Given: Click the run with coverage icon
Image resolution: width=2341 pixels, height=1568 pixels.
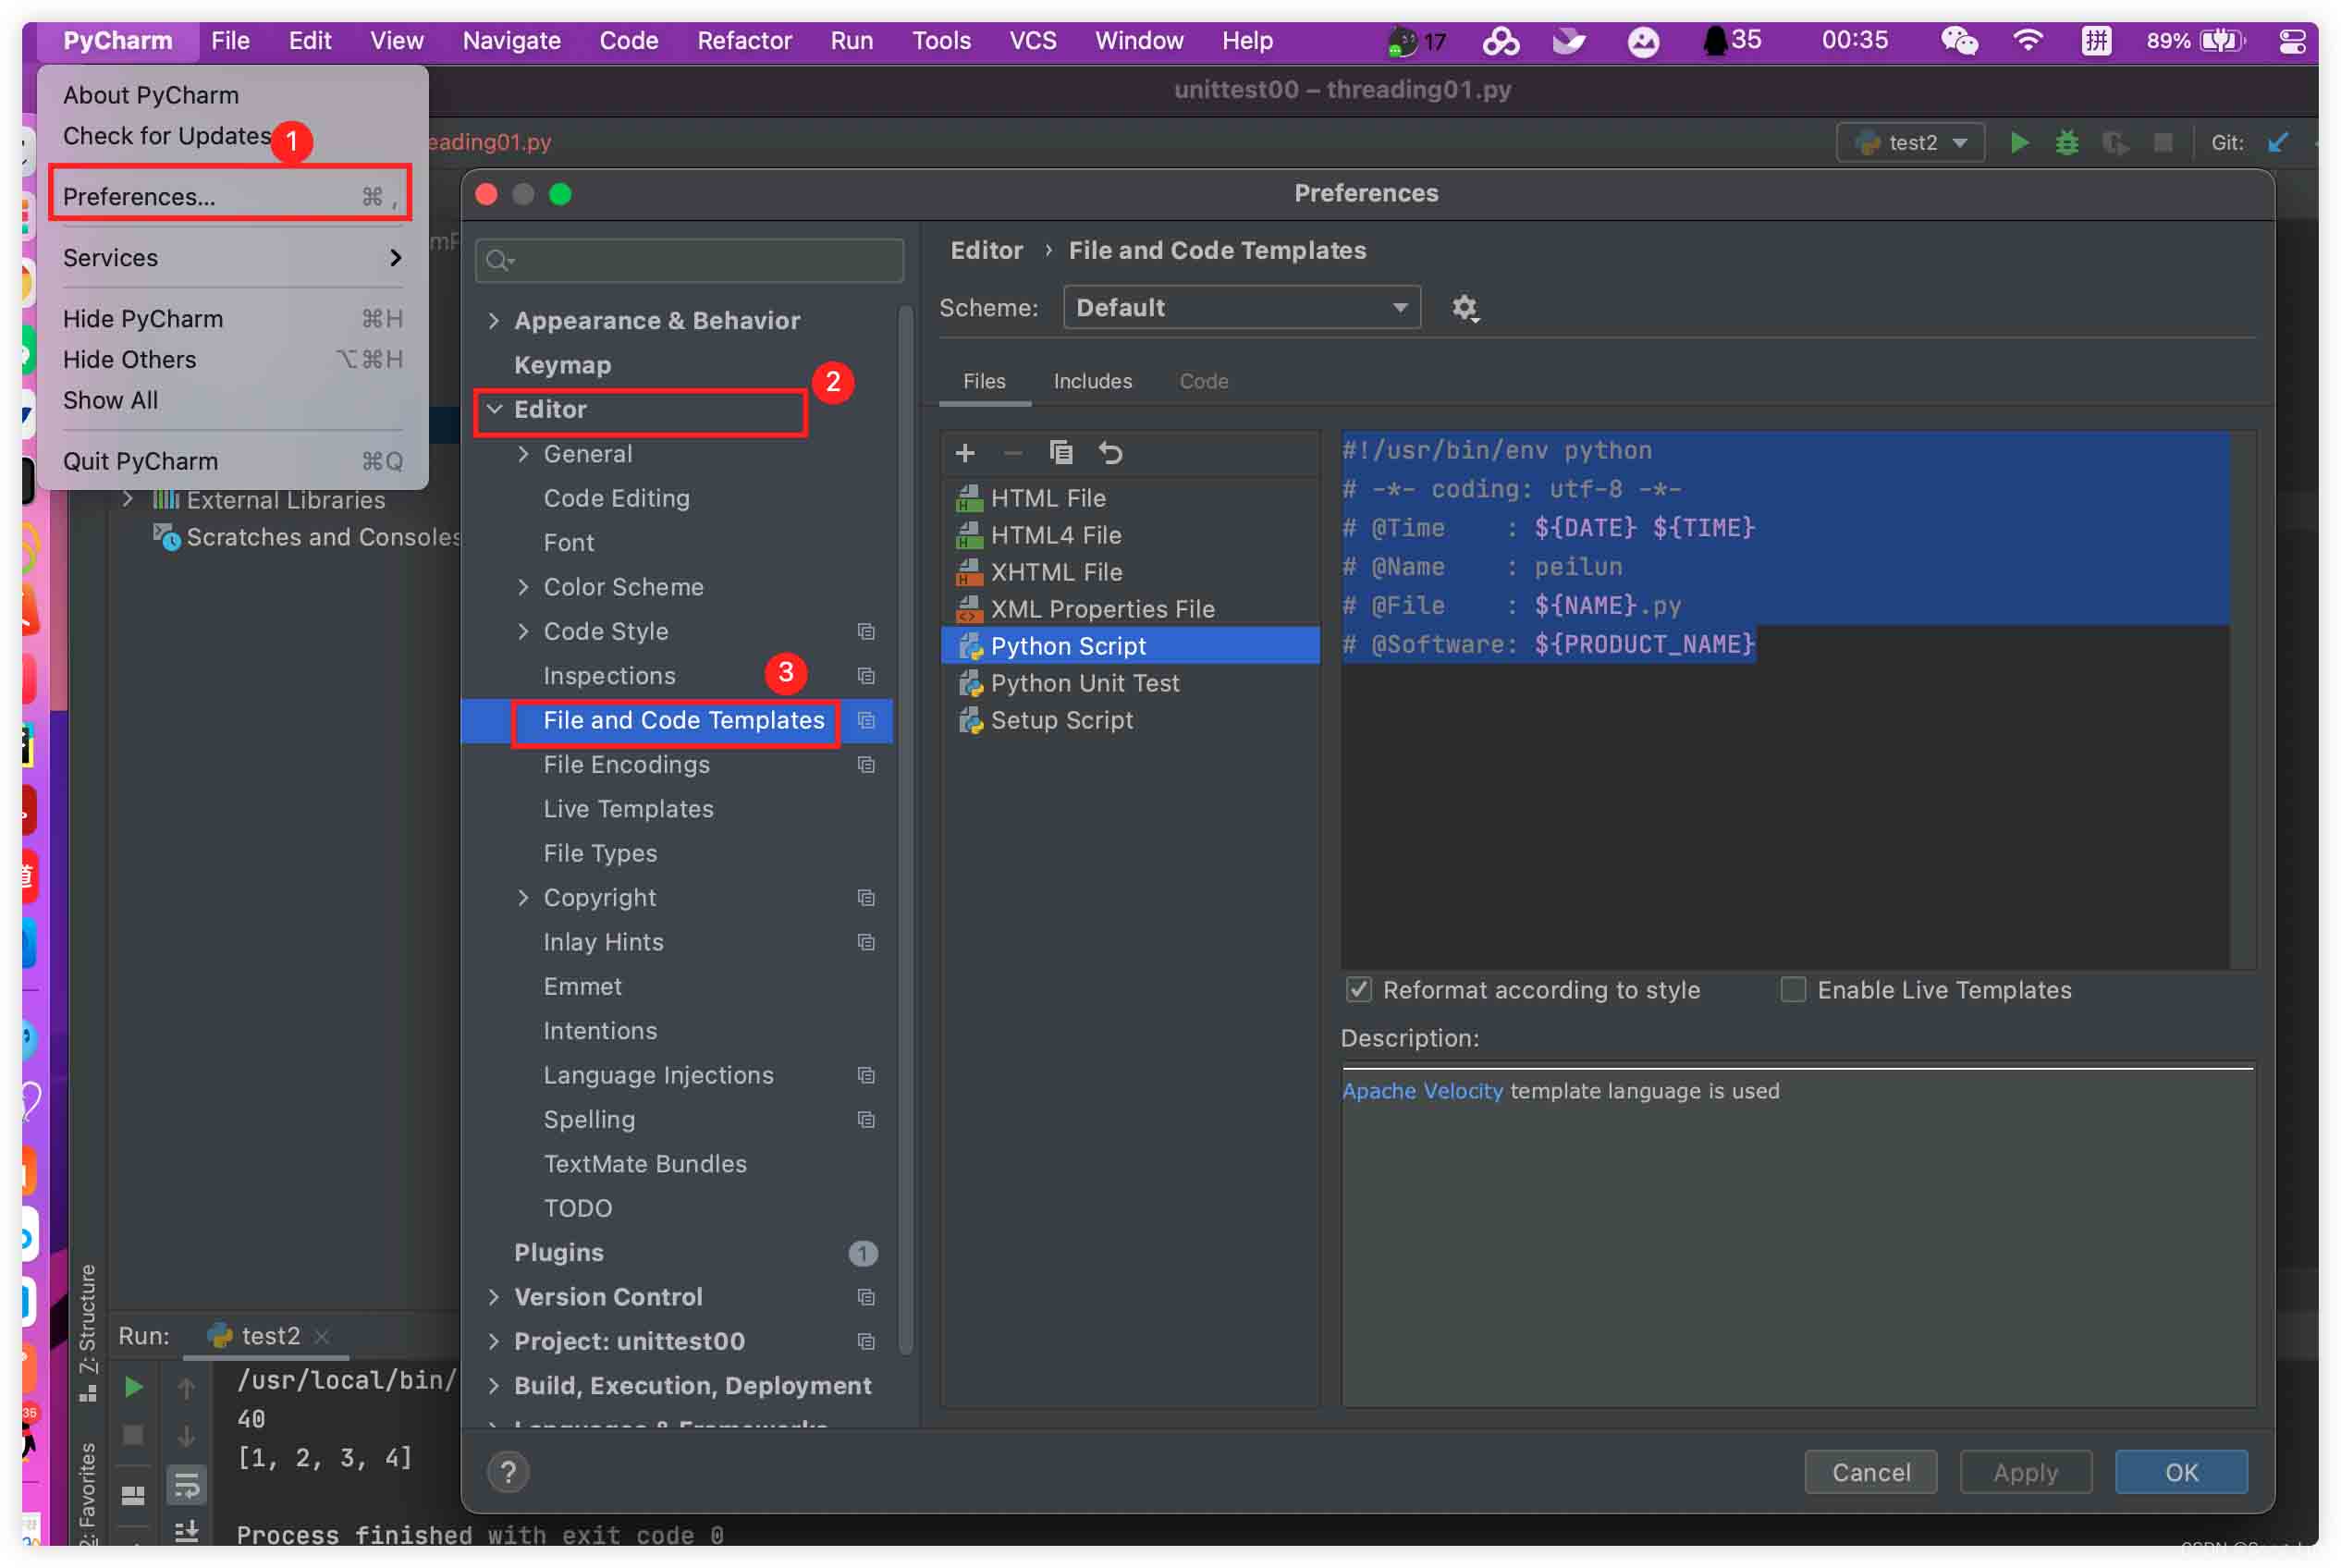Looking at the screenshot, I should [x=2115, y=142].
